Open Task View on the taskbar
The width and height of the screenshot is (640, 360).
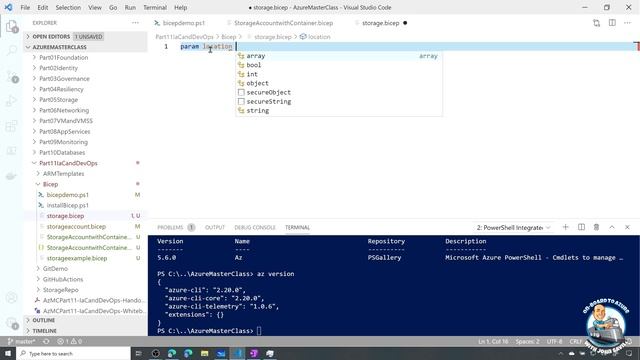[x=138, y=353]
